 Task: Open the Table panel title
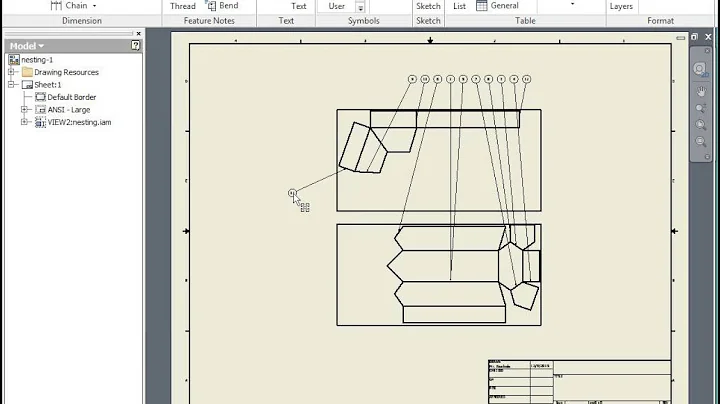click(x=525, y=21)
